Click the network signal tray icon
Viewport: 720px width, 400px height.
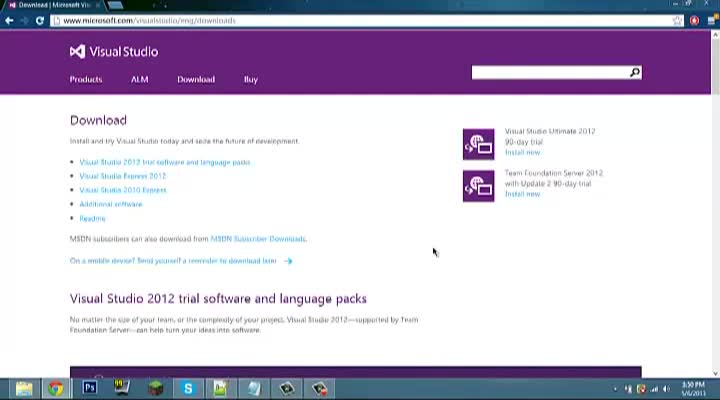(x=654, y=389)
